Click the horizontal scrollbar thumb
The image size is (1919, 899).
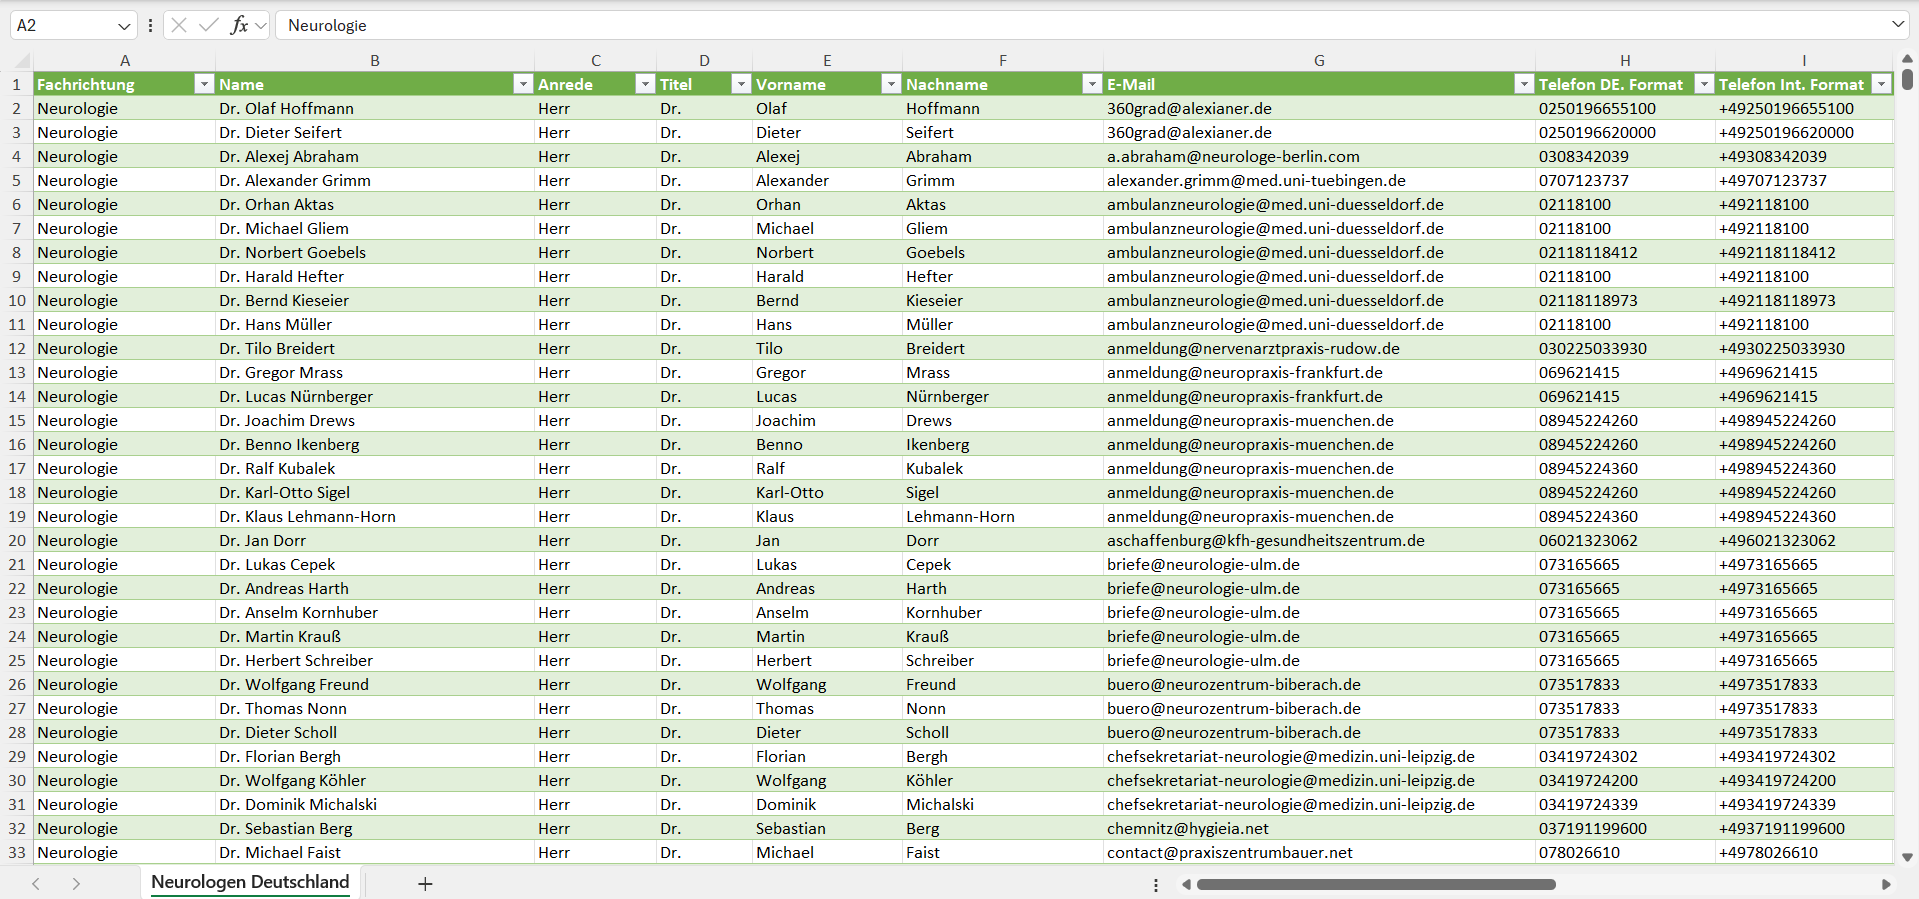tap(1376, 884)
